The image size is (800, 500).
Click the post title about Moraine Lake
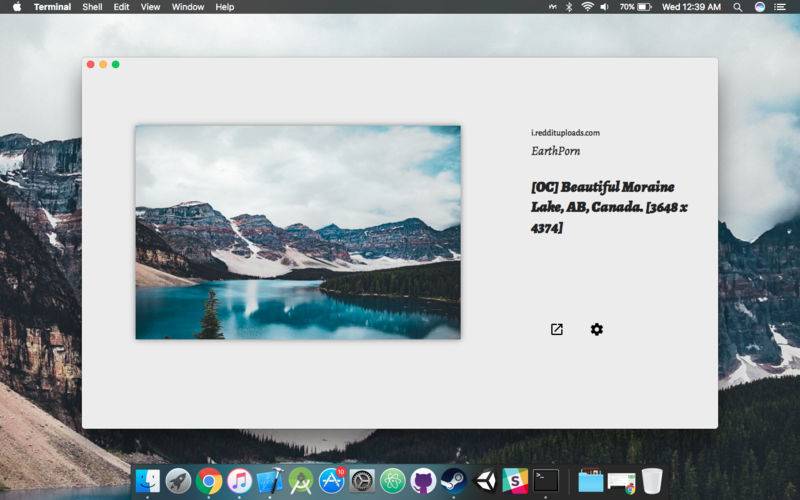(609, 207)
